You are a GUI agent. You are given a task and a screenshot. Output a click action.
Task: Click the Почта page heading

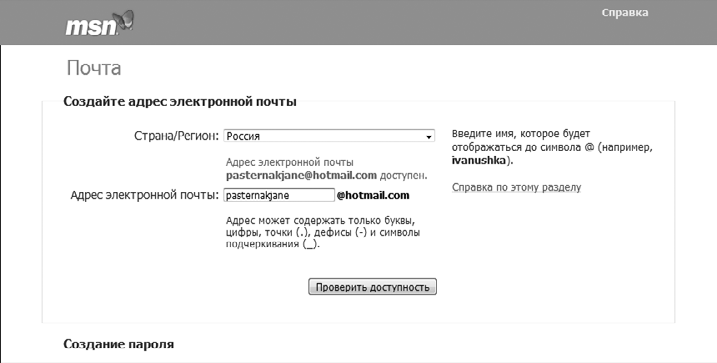[94, 68]
